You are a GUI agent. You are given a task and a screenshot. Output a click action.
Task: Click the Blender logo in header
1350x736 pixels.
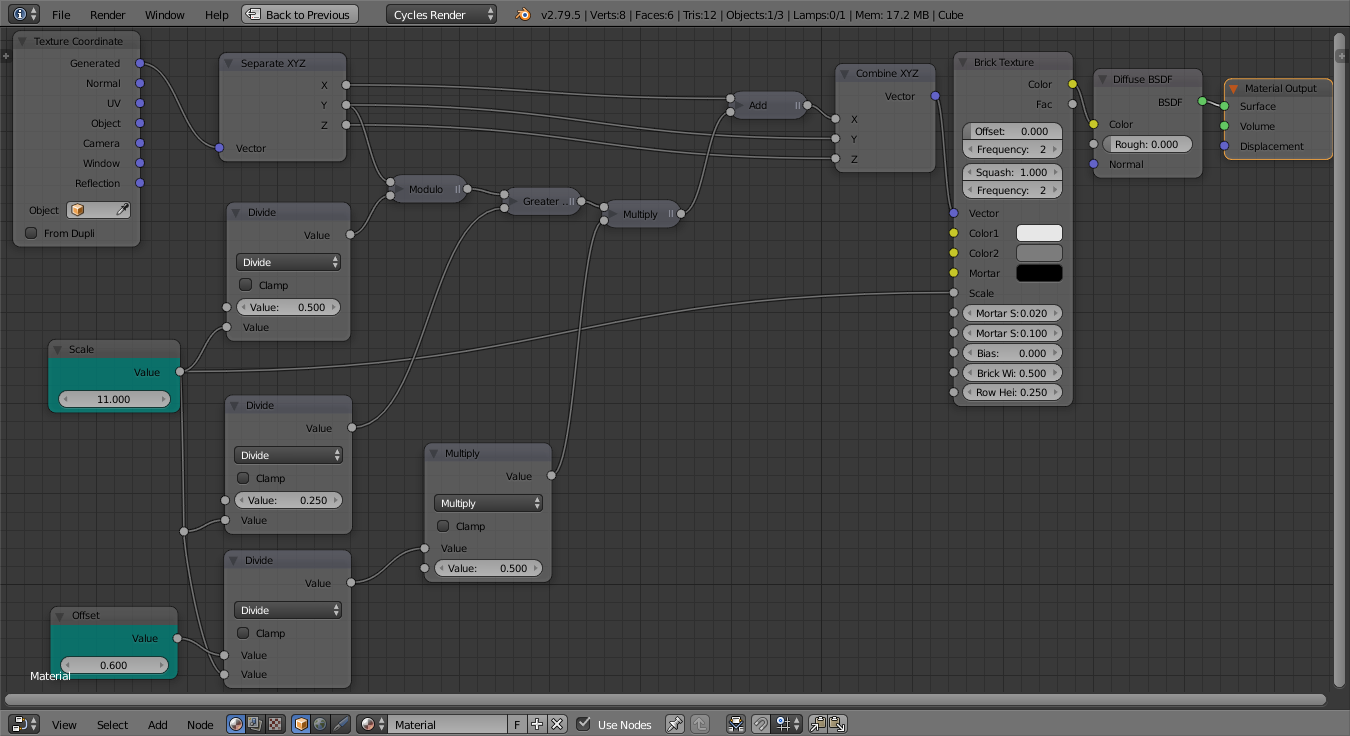522,14
